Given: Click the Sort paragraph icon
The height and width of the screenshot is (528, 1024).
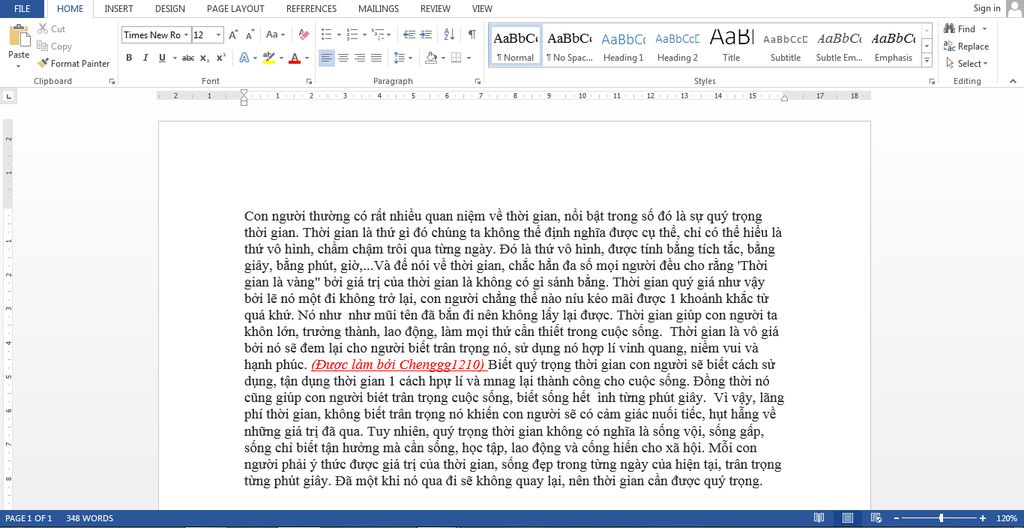Looking at the screenshot, I should [449, 34].
